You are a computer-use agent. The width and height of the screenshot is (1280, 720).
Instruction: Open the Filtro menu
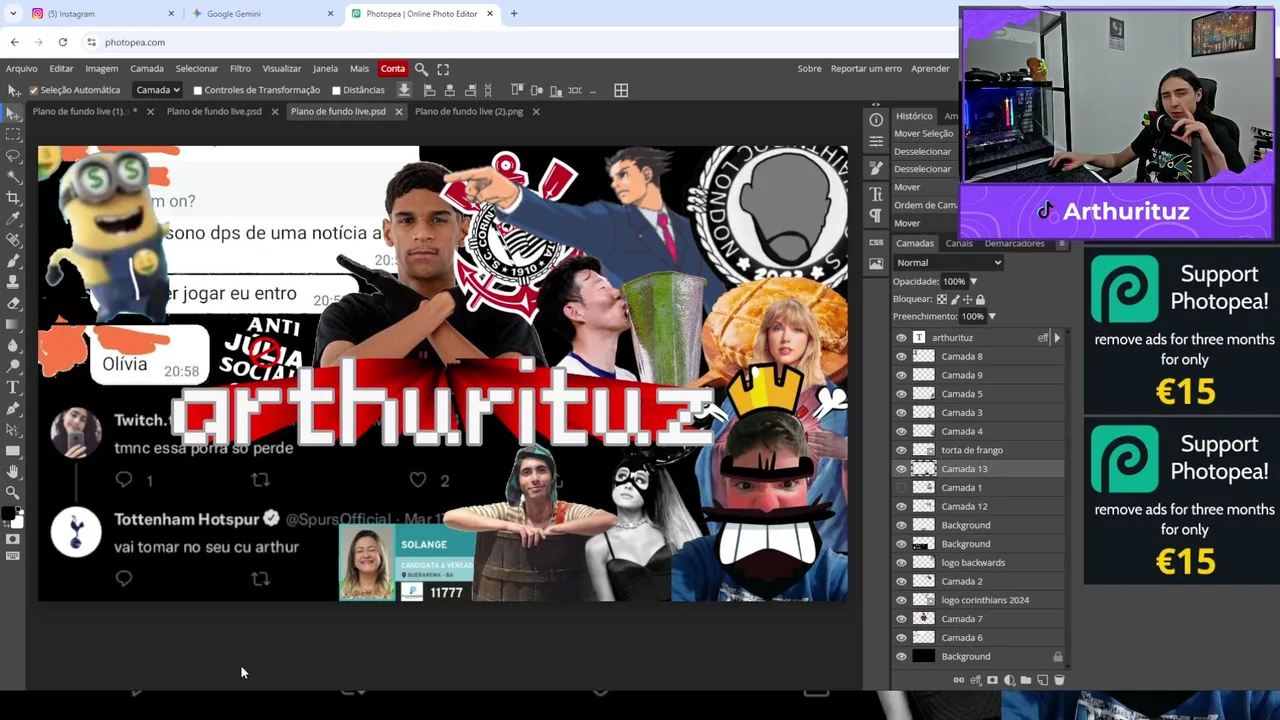click(240, 69)
